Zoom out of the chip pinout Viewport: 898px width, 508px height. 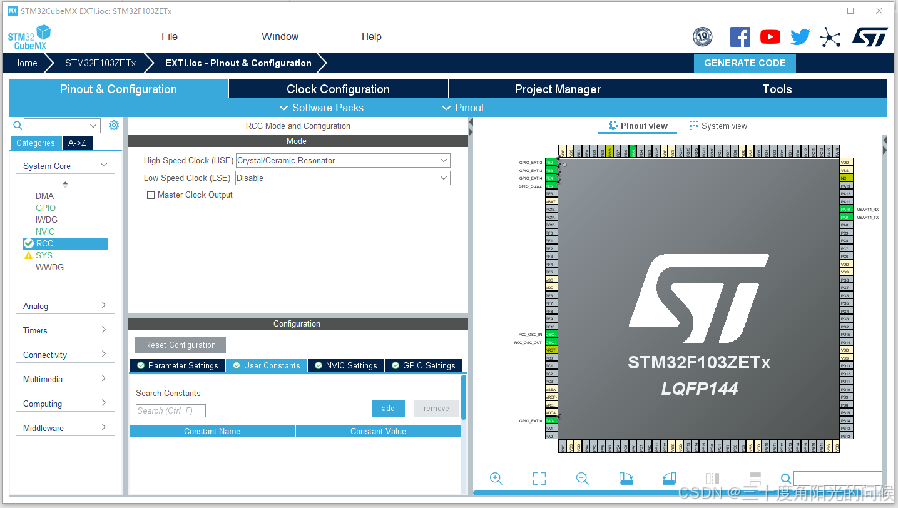pyautogui.click(x=582, y=478)
